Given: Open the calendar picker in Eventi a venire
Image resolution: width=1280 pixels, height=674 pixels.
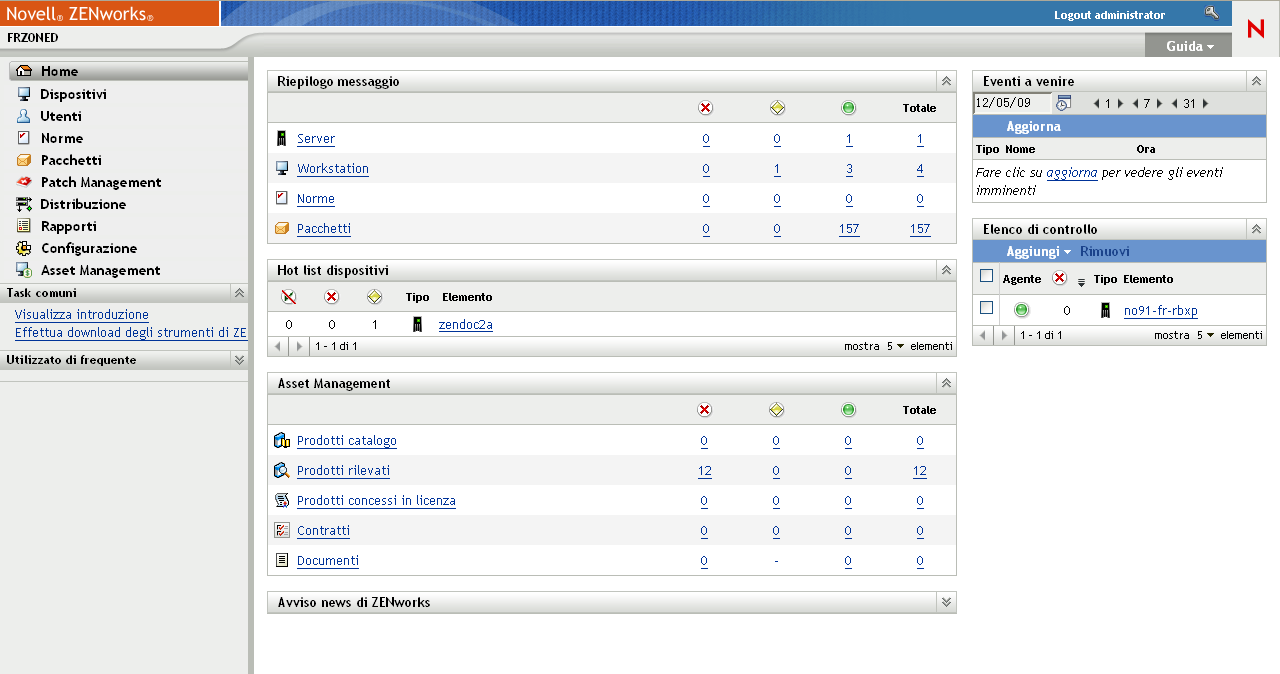Looking at the screenshot, I should pyautogui.click(x=1064, y=103).
